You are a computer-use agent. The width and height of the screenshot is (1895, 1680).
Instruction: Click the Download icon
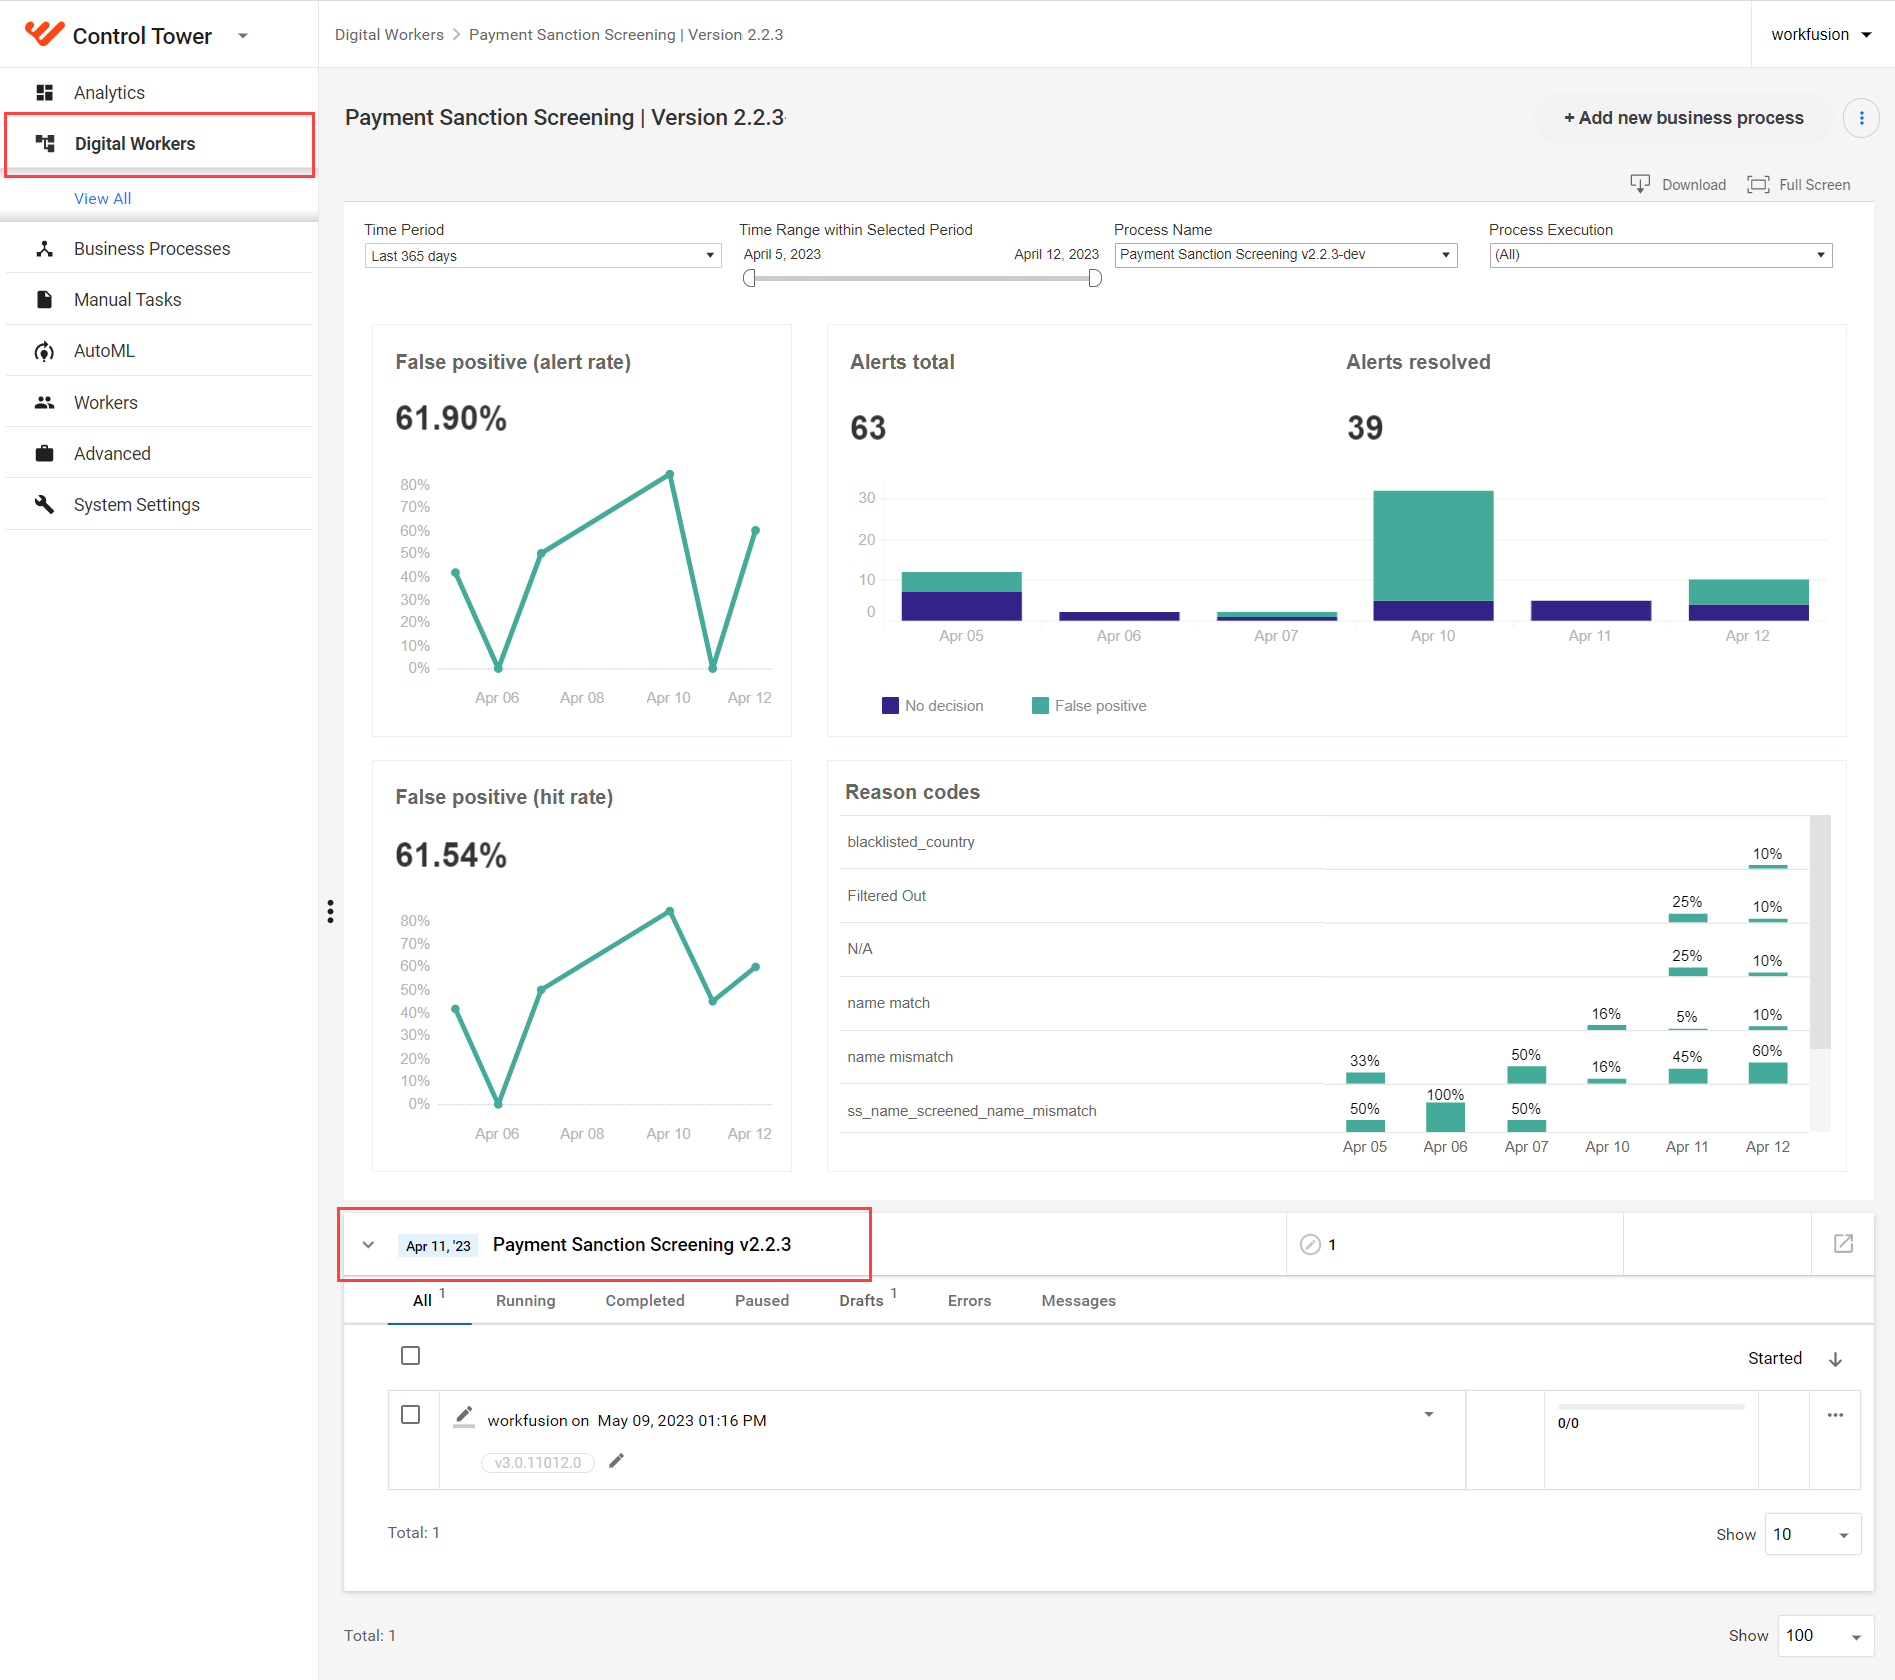click(1640, 184)
